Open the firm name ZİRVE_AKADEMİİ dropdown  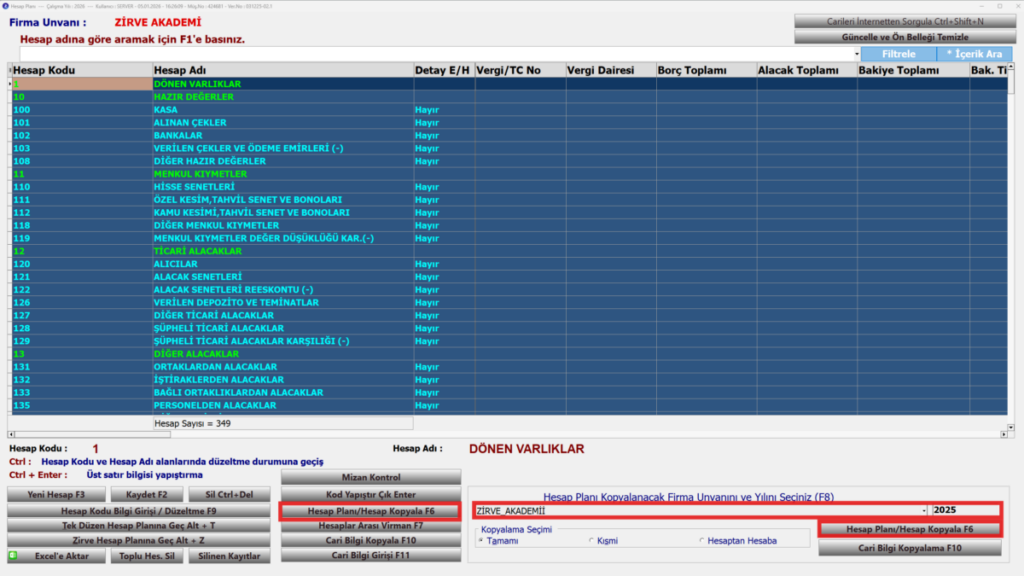coord(924,511)
